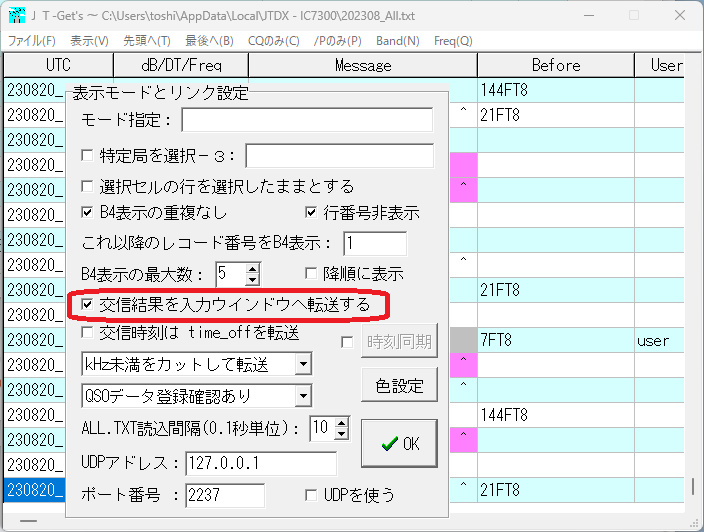The image size is (704, 532).
Task: Click the 特定局を選択－3 text field
Action: tap(340, 156)
